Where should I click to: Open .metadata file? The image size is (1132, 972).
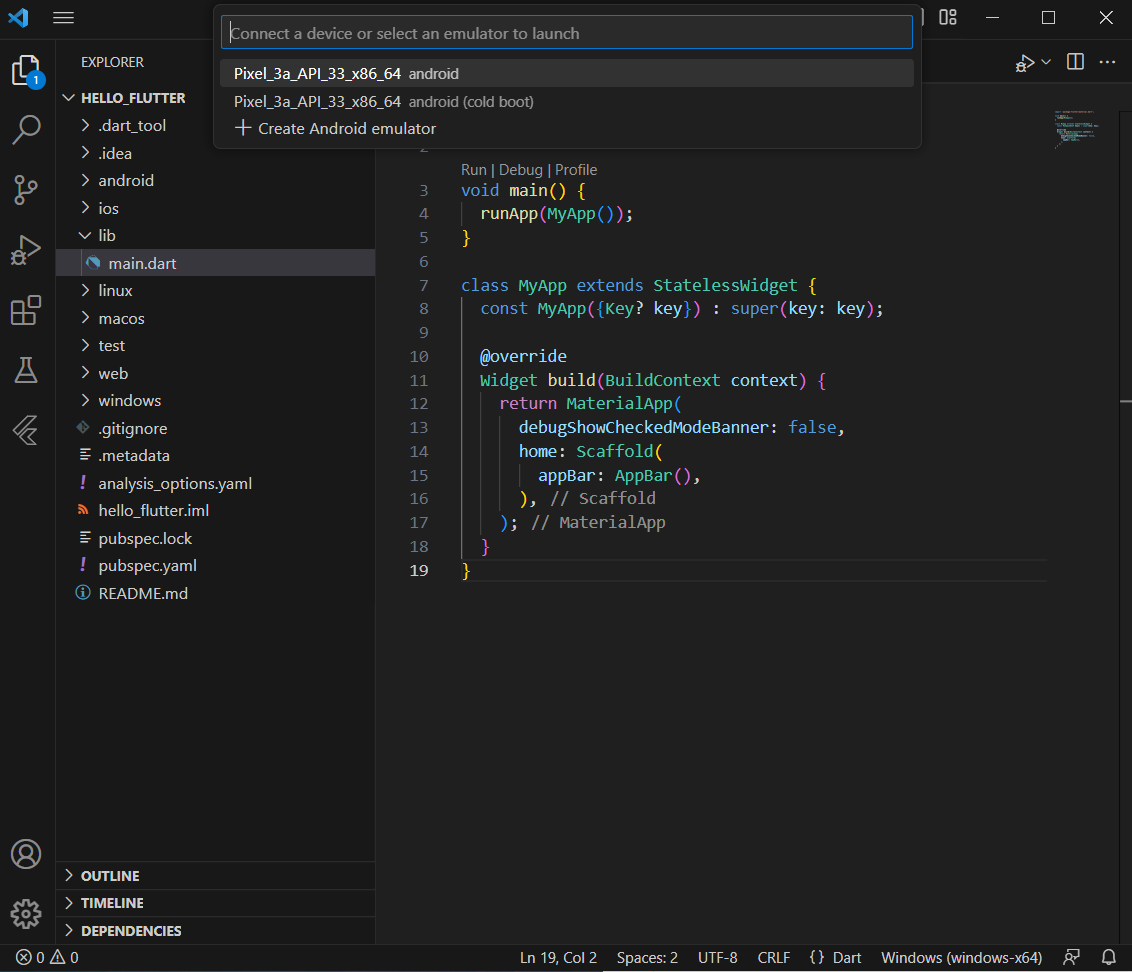coord(215,456)
